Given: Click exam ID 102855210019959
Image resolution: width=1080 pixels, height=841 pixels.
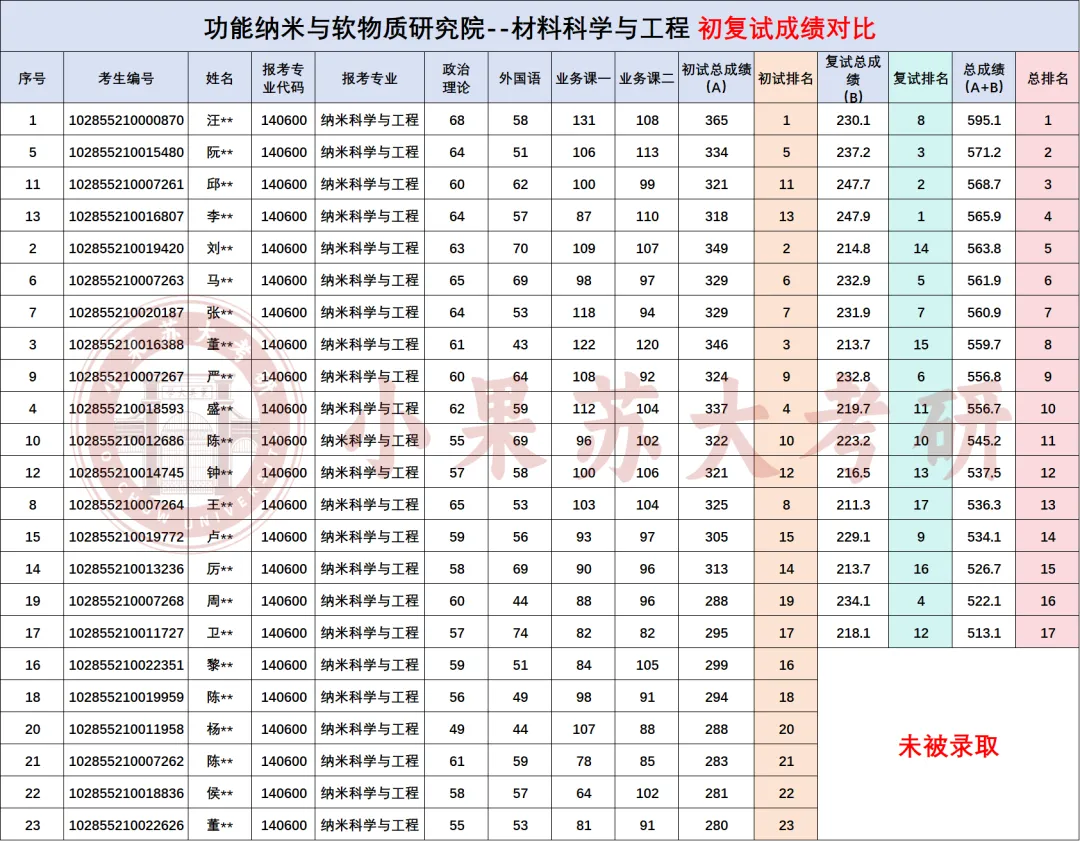Looking at the screenshot, I should [x=126, y=697].
